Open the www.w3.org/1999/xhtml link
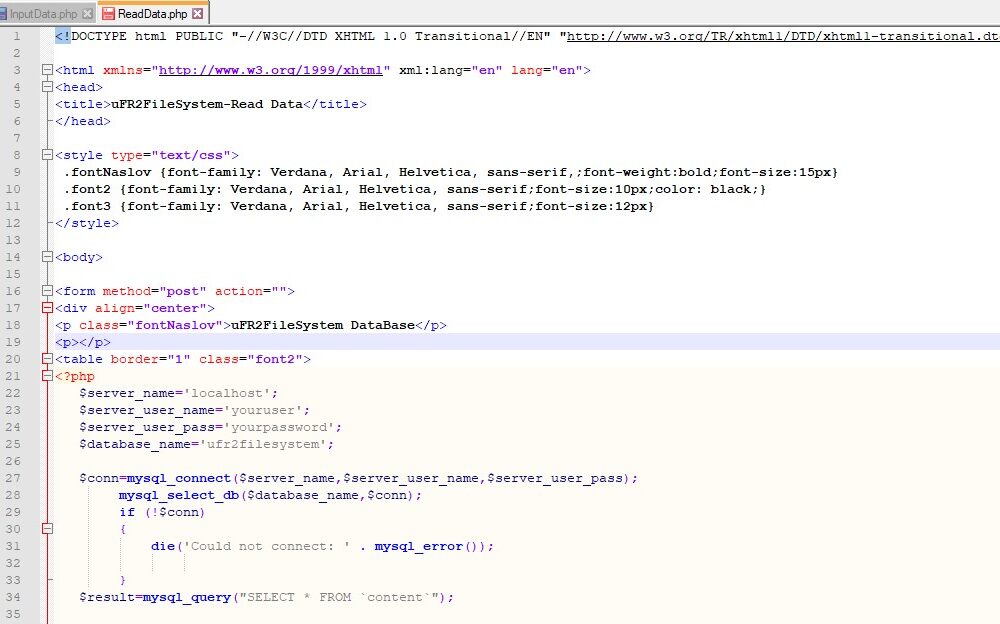 point(270,70)
